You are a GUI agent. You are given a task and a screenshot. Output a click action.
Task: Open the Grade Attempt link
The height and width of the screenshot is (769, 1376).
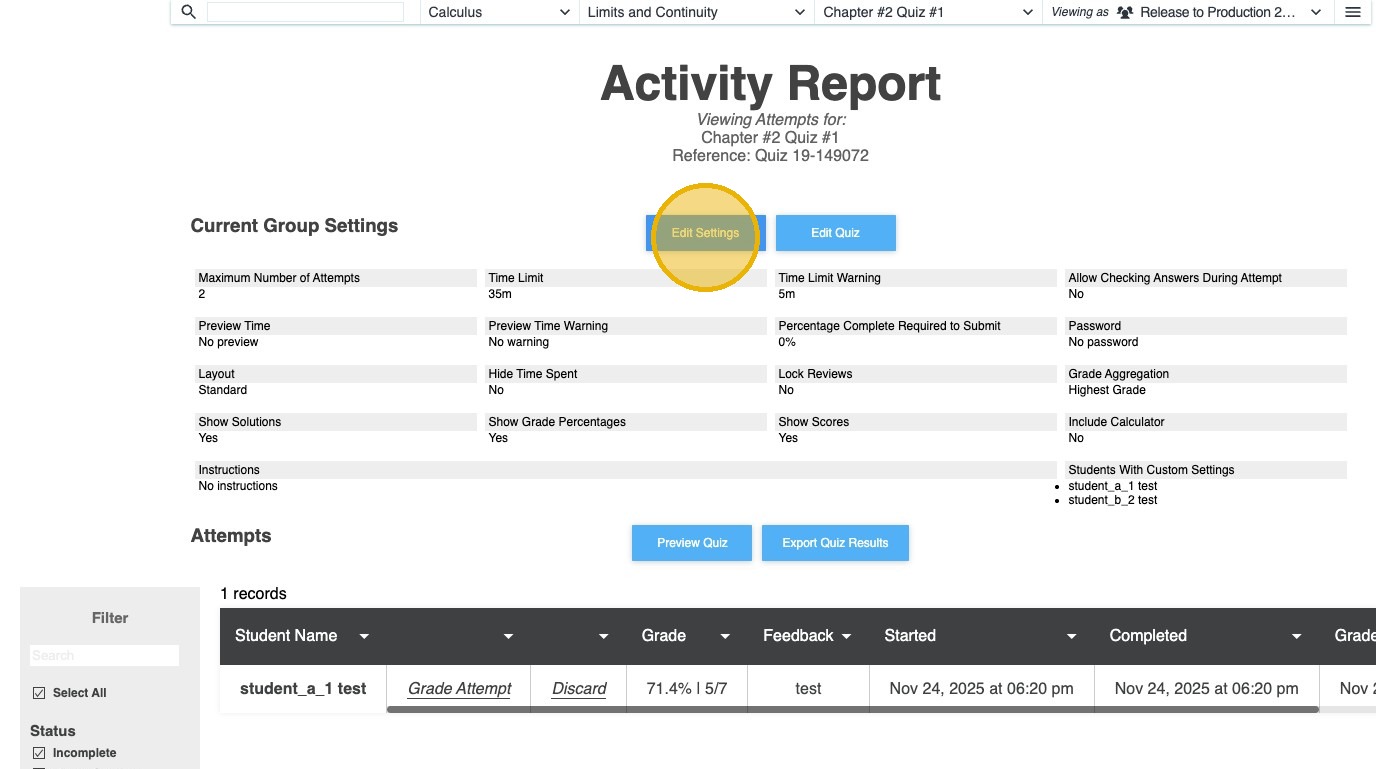click(x=459, y=689)
